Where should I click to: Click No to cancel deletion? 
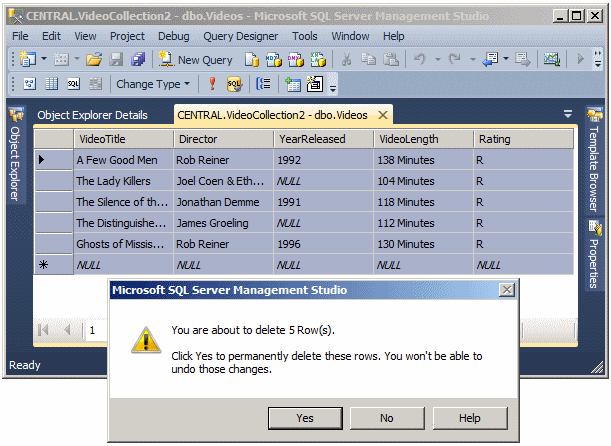387,418
